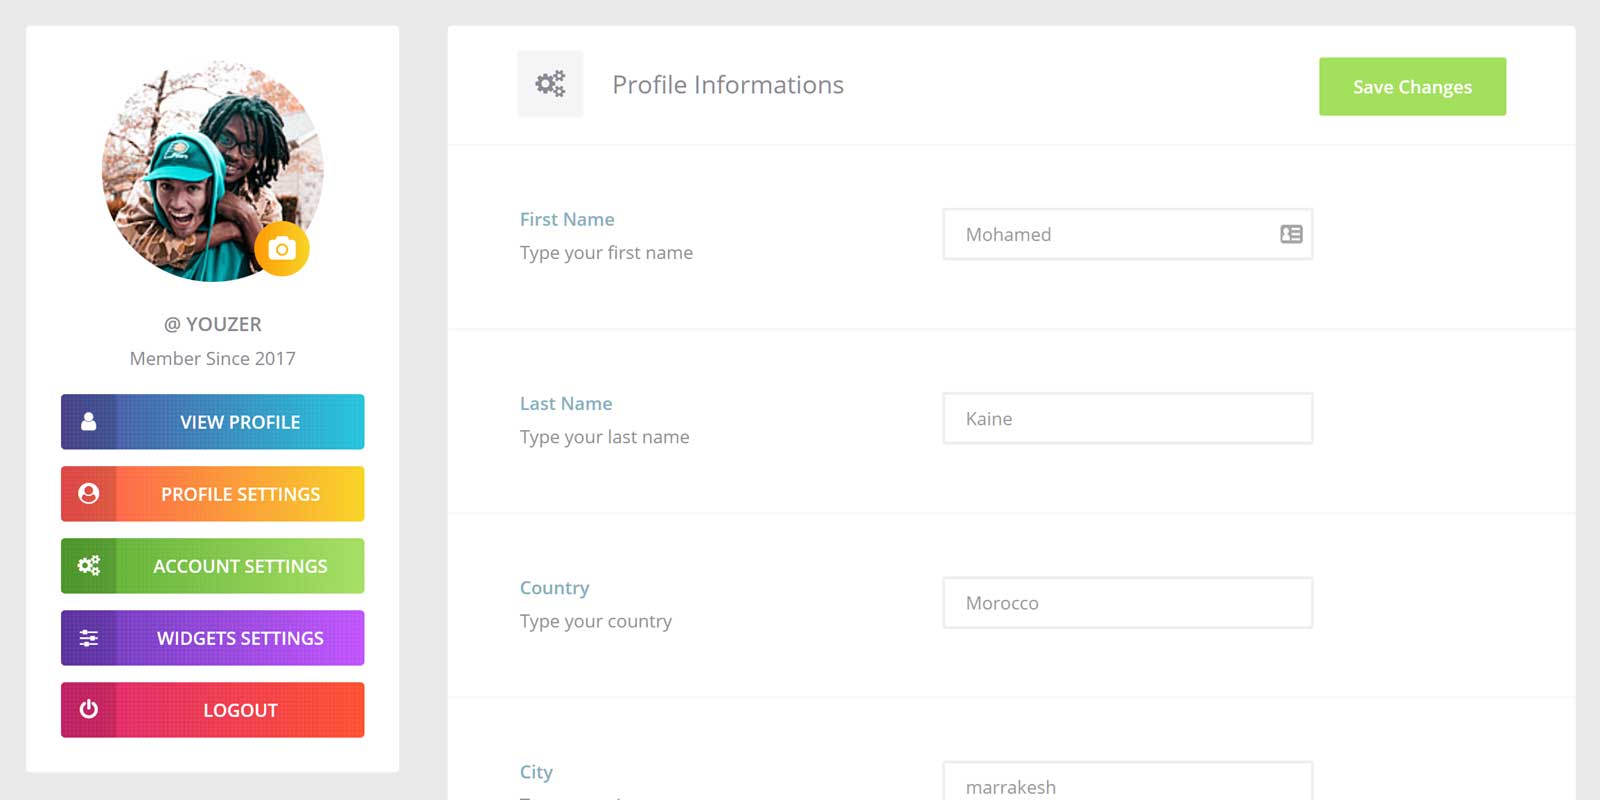This screenshot has width=1600, height=800.
Task: Click the @ YOUZER username text
Action: click(213, 324)
